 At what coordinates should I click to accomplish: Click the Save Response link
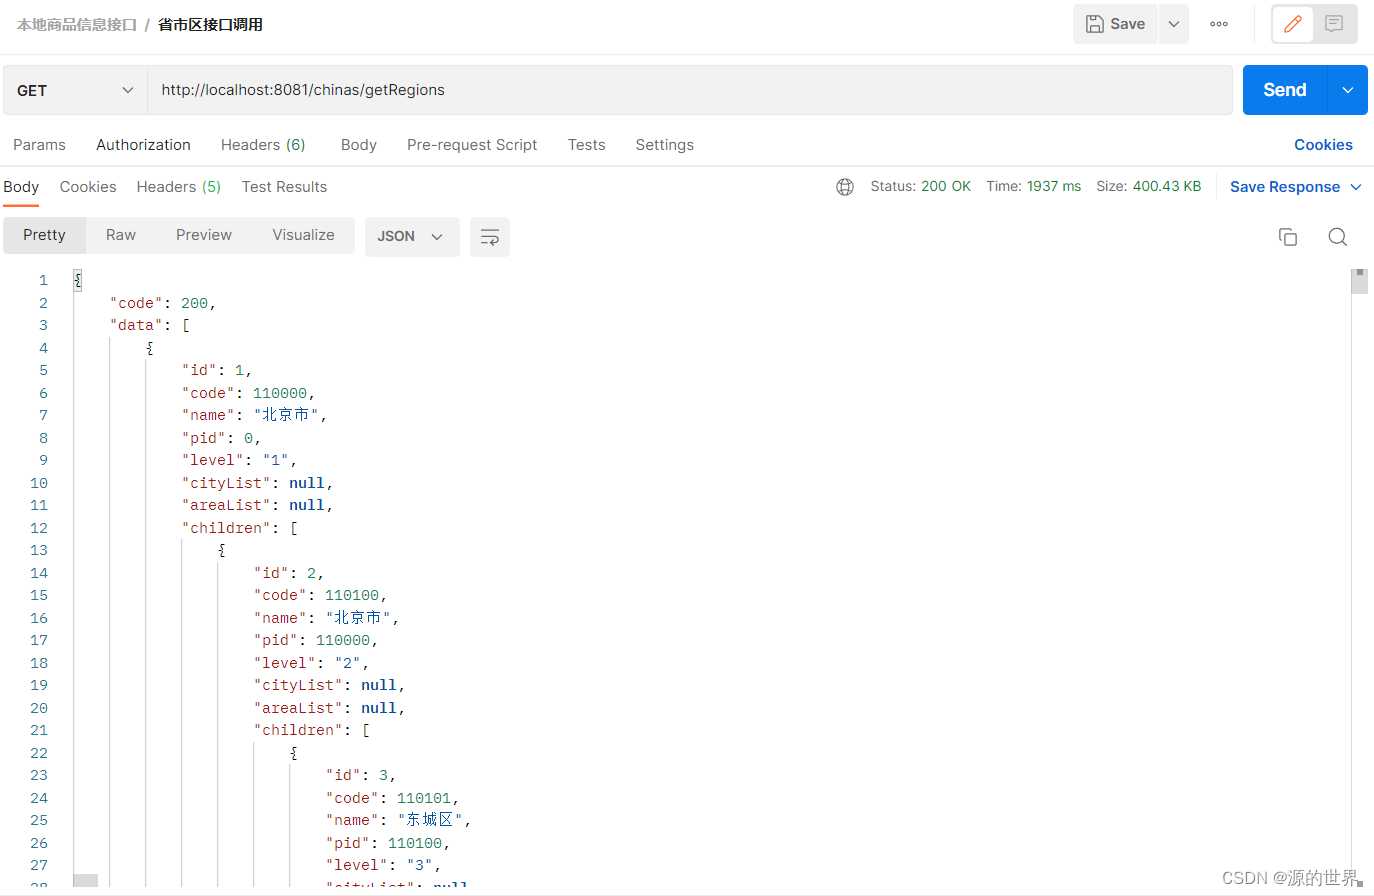(1285, 187)
